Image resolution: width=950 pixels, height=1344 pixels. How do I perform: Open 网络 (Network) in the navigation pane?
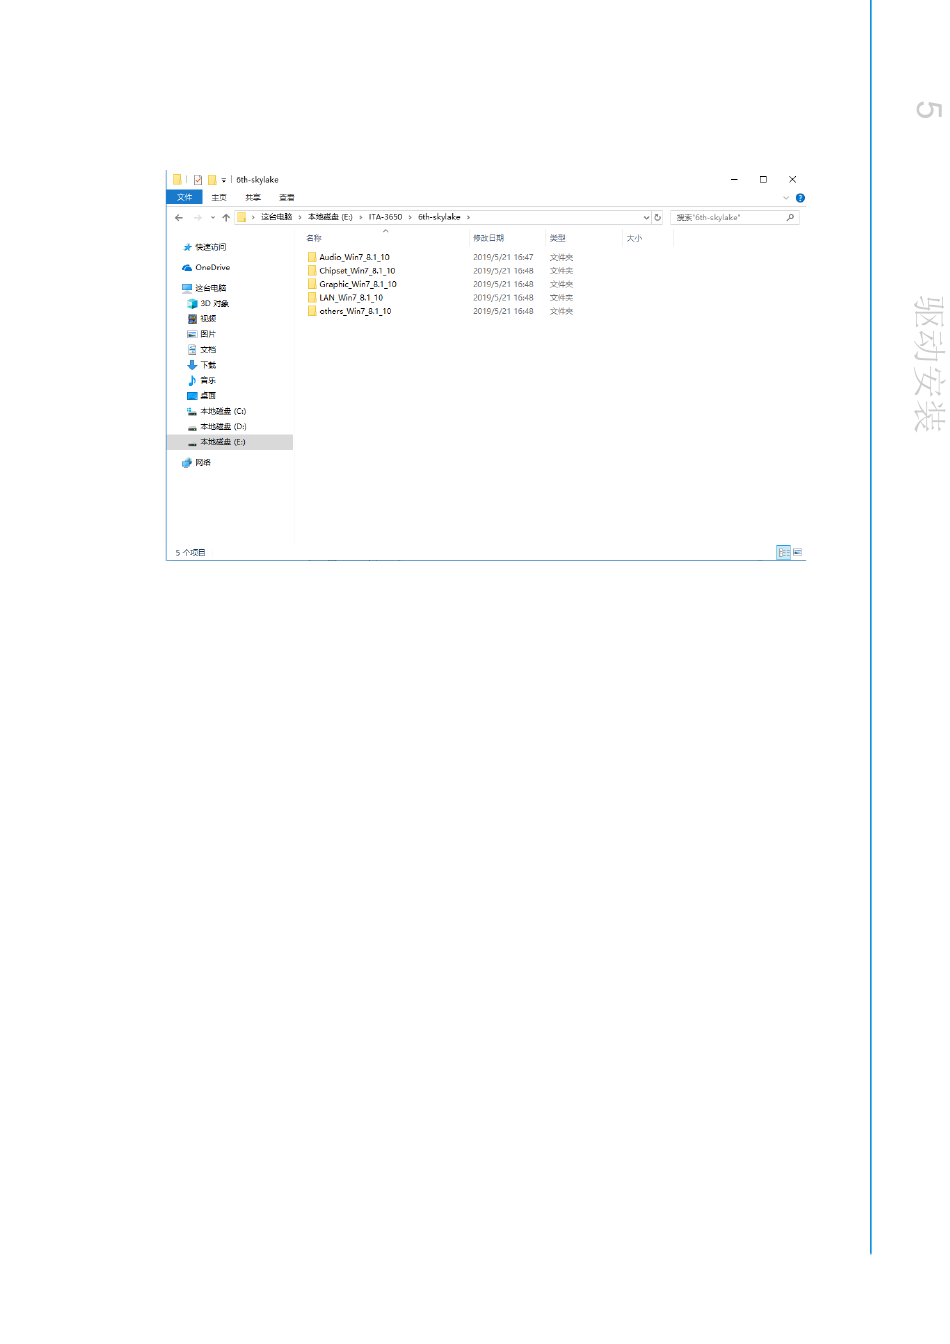click(x=203, y=463)
